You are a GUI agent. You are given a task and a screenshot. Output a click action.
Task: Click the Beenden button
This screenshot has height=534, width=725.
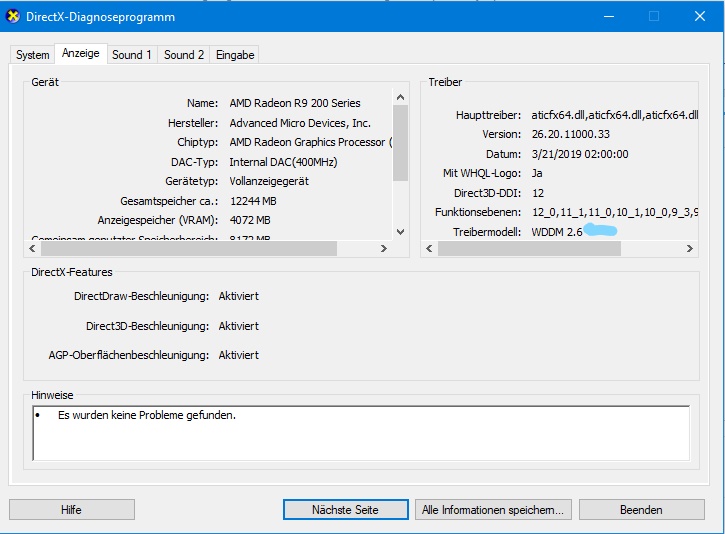coord(641,509)
